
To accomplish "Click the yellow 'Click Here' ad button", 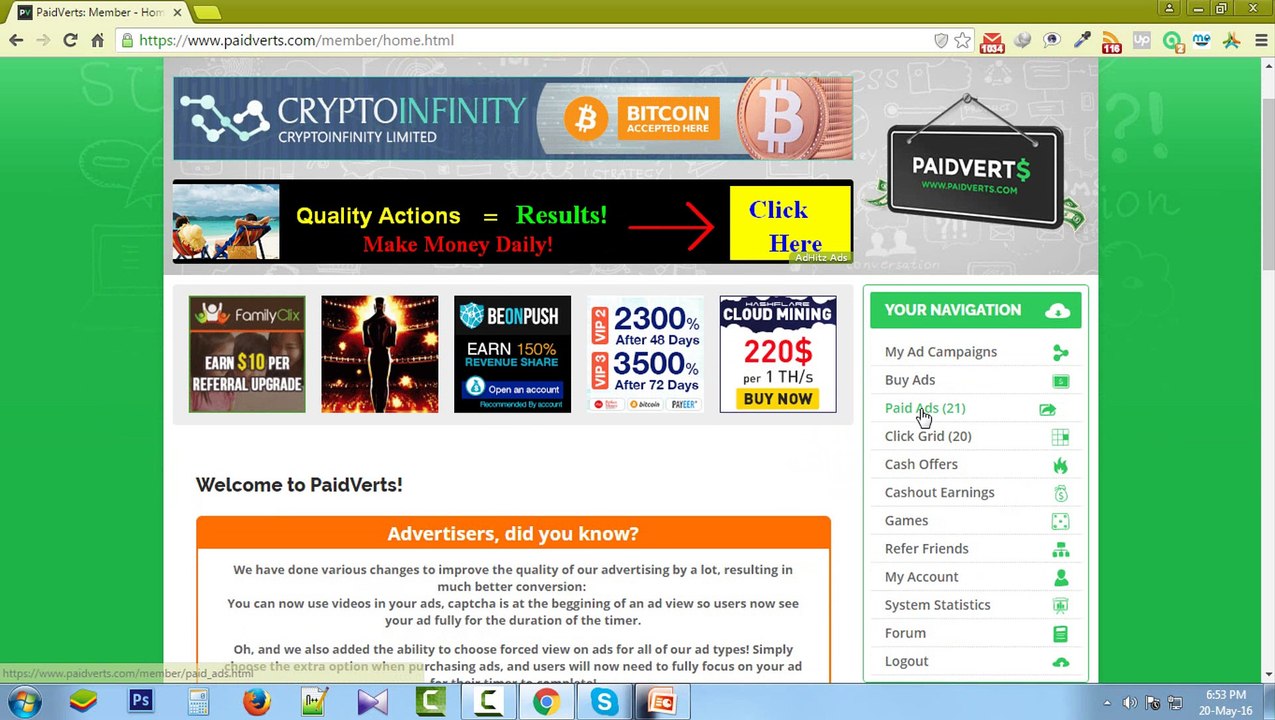I will 790,223.
